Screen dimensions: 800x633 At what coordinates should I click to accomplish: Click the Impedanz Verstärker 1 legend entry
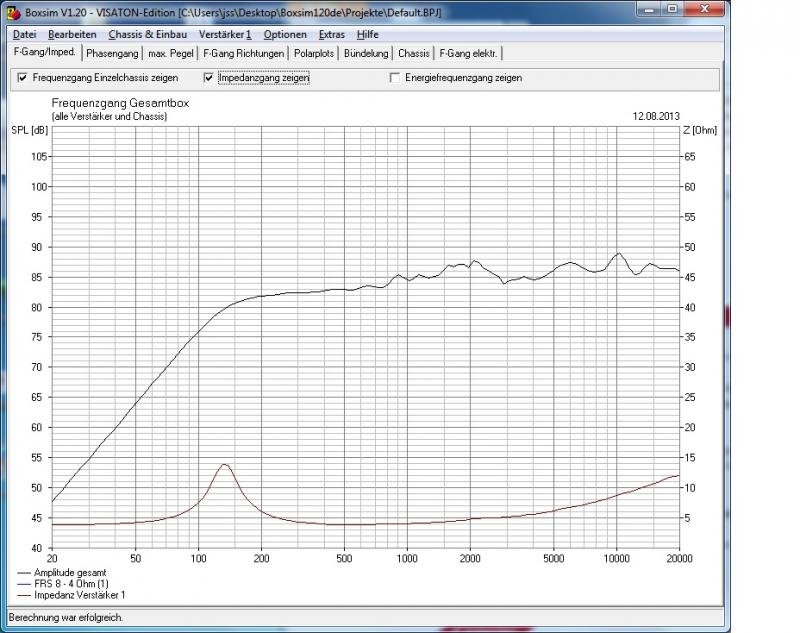pyautogui.click(x=72, y=594)
